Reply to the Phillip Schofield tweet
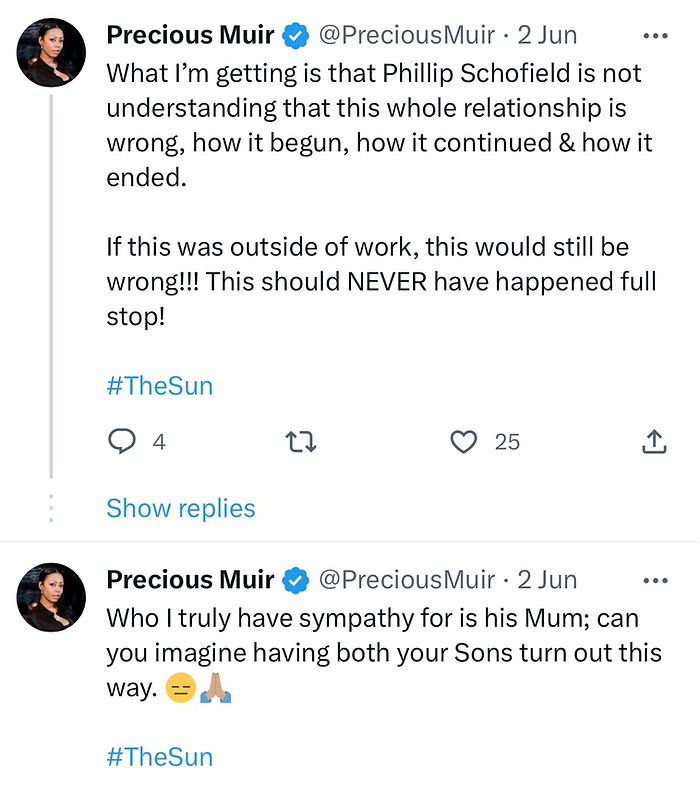Image resolution: width=700 pixels, height=794 pixels. [122, 441]
